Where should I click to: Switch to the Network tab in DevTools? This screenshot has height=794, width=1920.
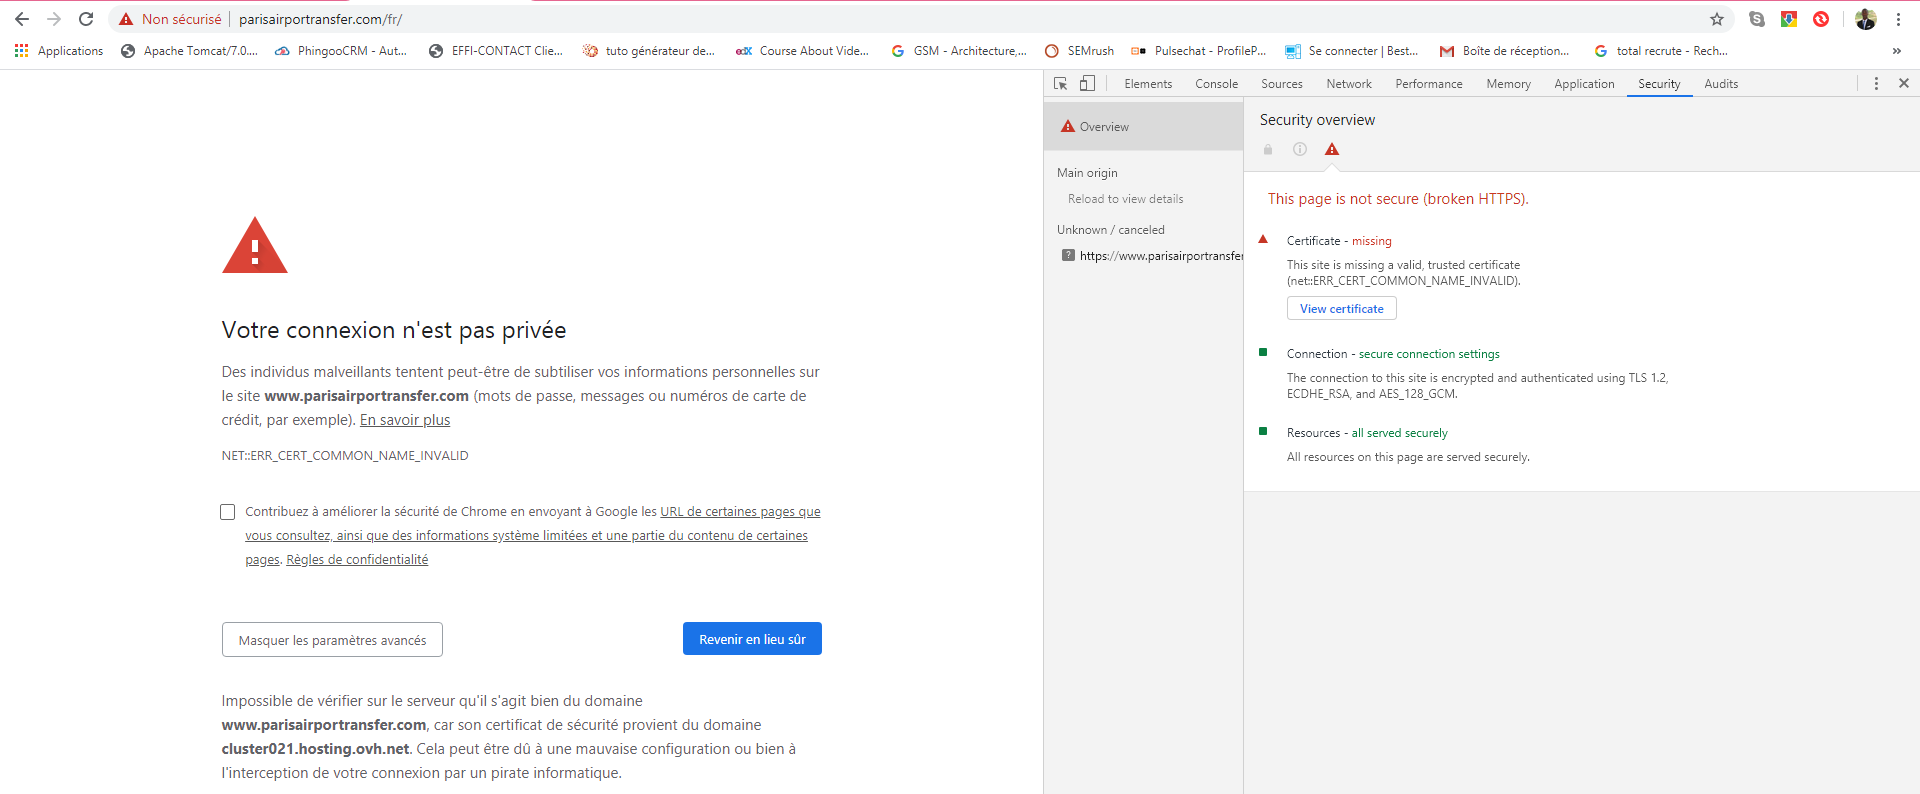pyautogui.click(x=1348, y=84)
